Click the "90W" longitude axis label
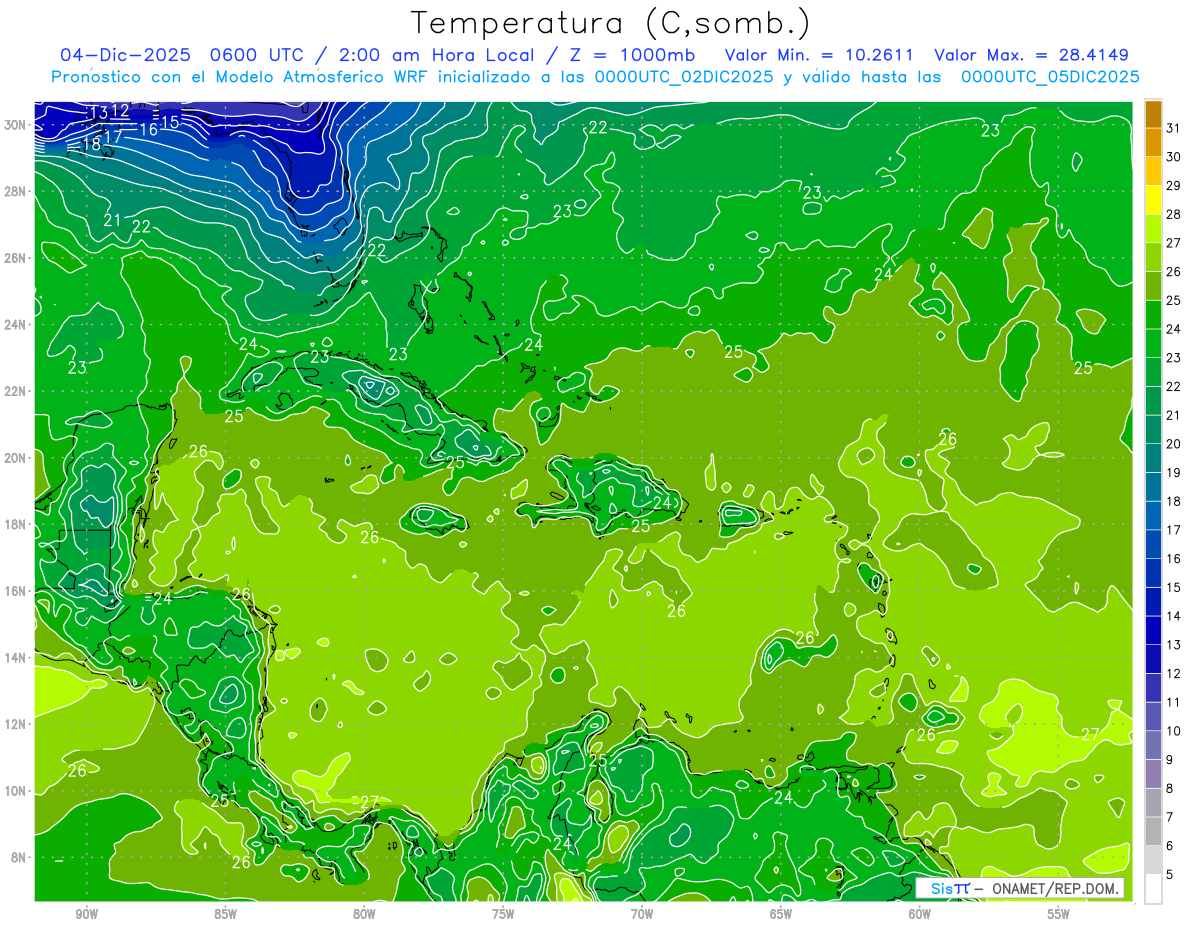Image resolution: width=1200 pixels, height=927 pixels. click(x=87, y=914)
